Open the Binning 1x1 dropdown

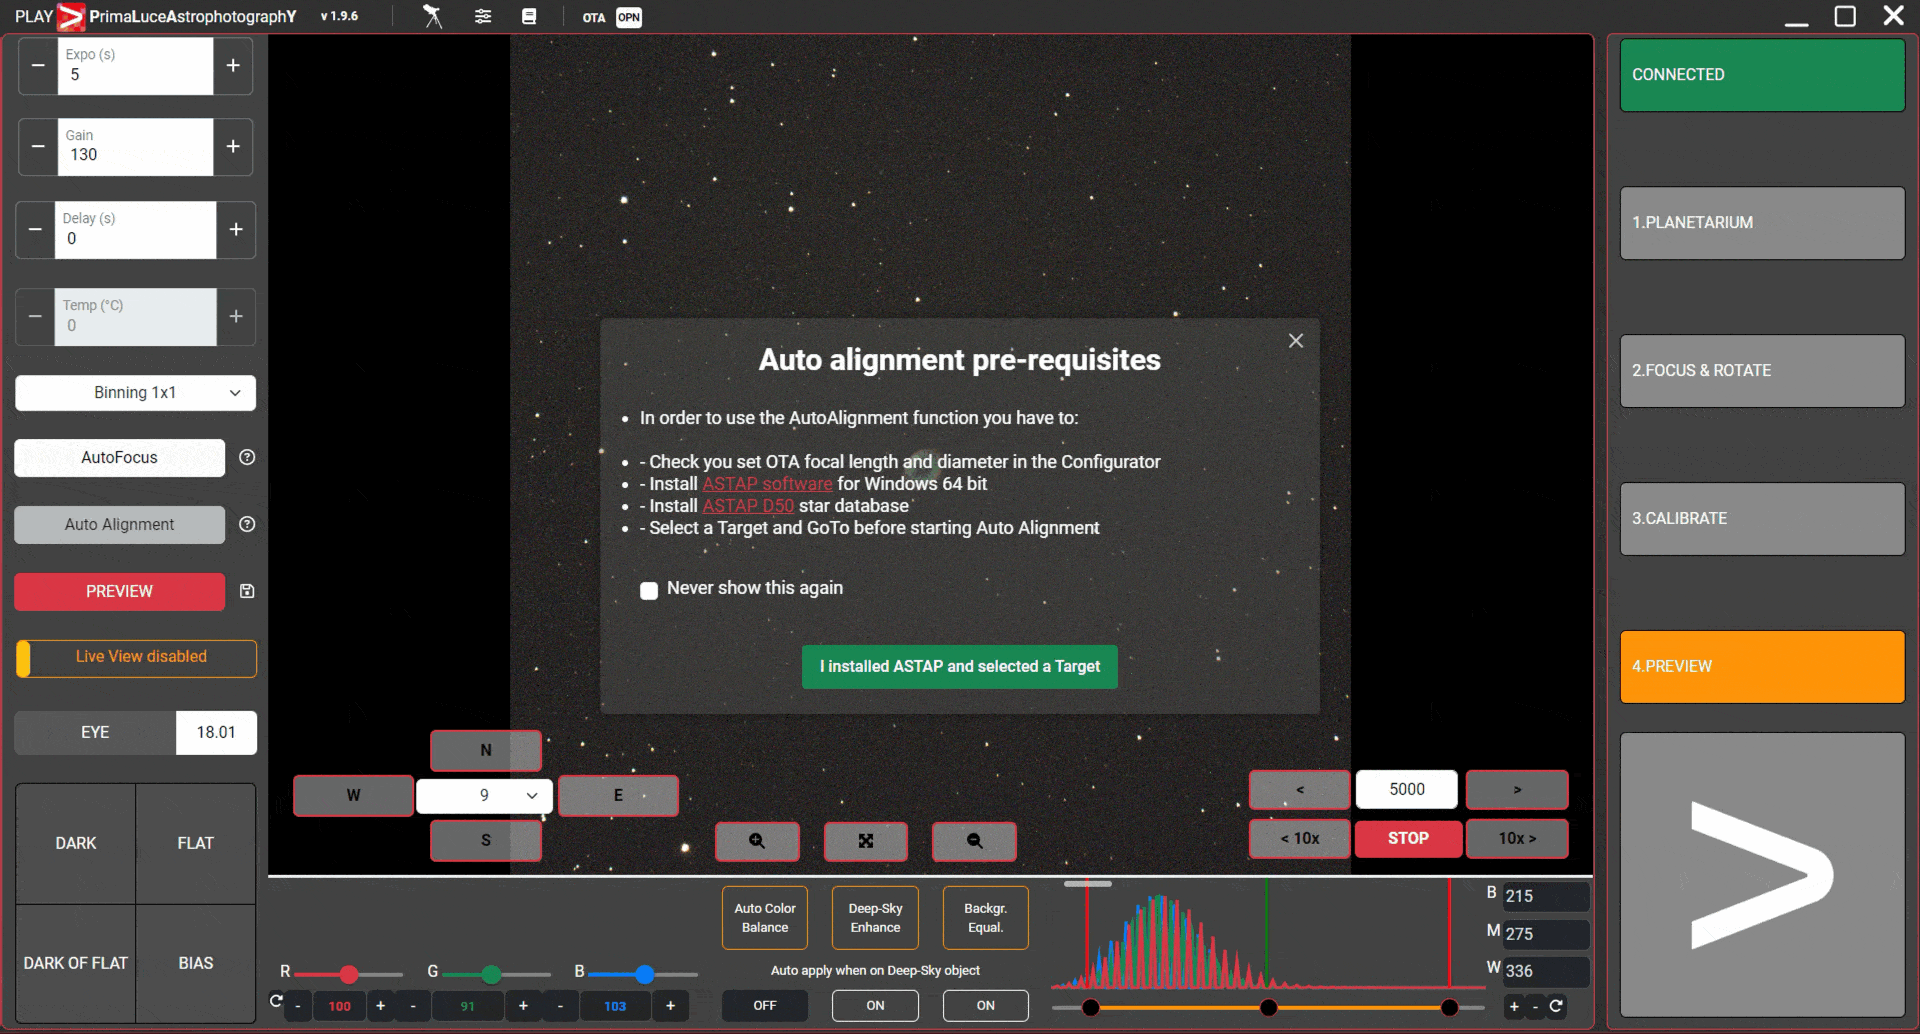136,393
